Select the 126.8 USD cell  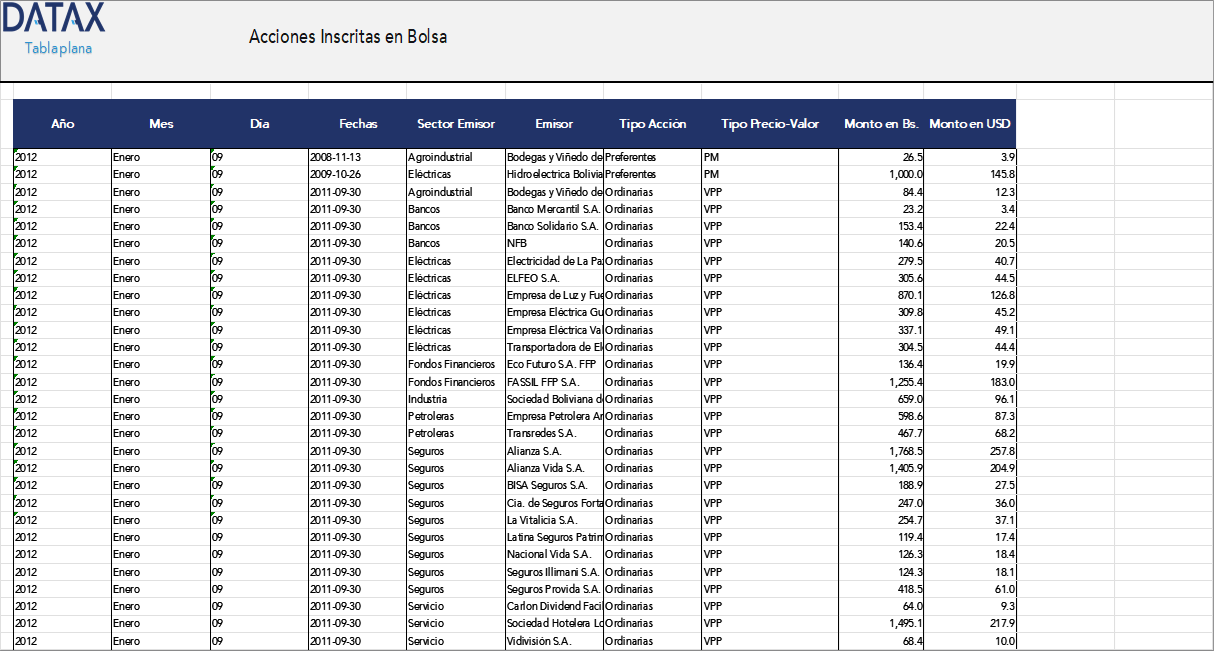970,295
